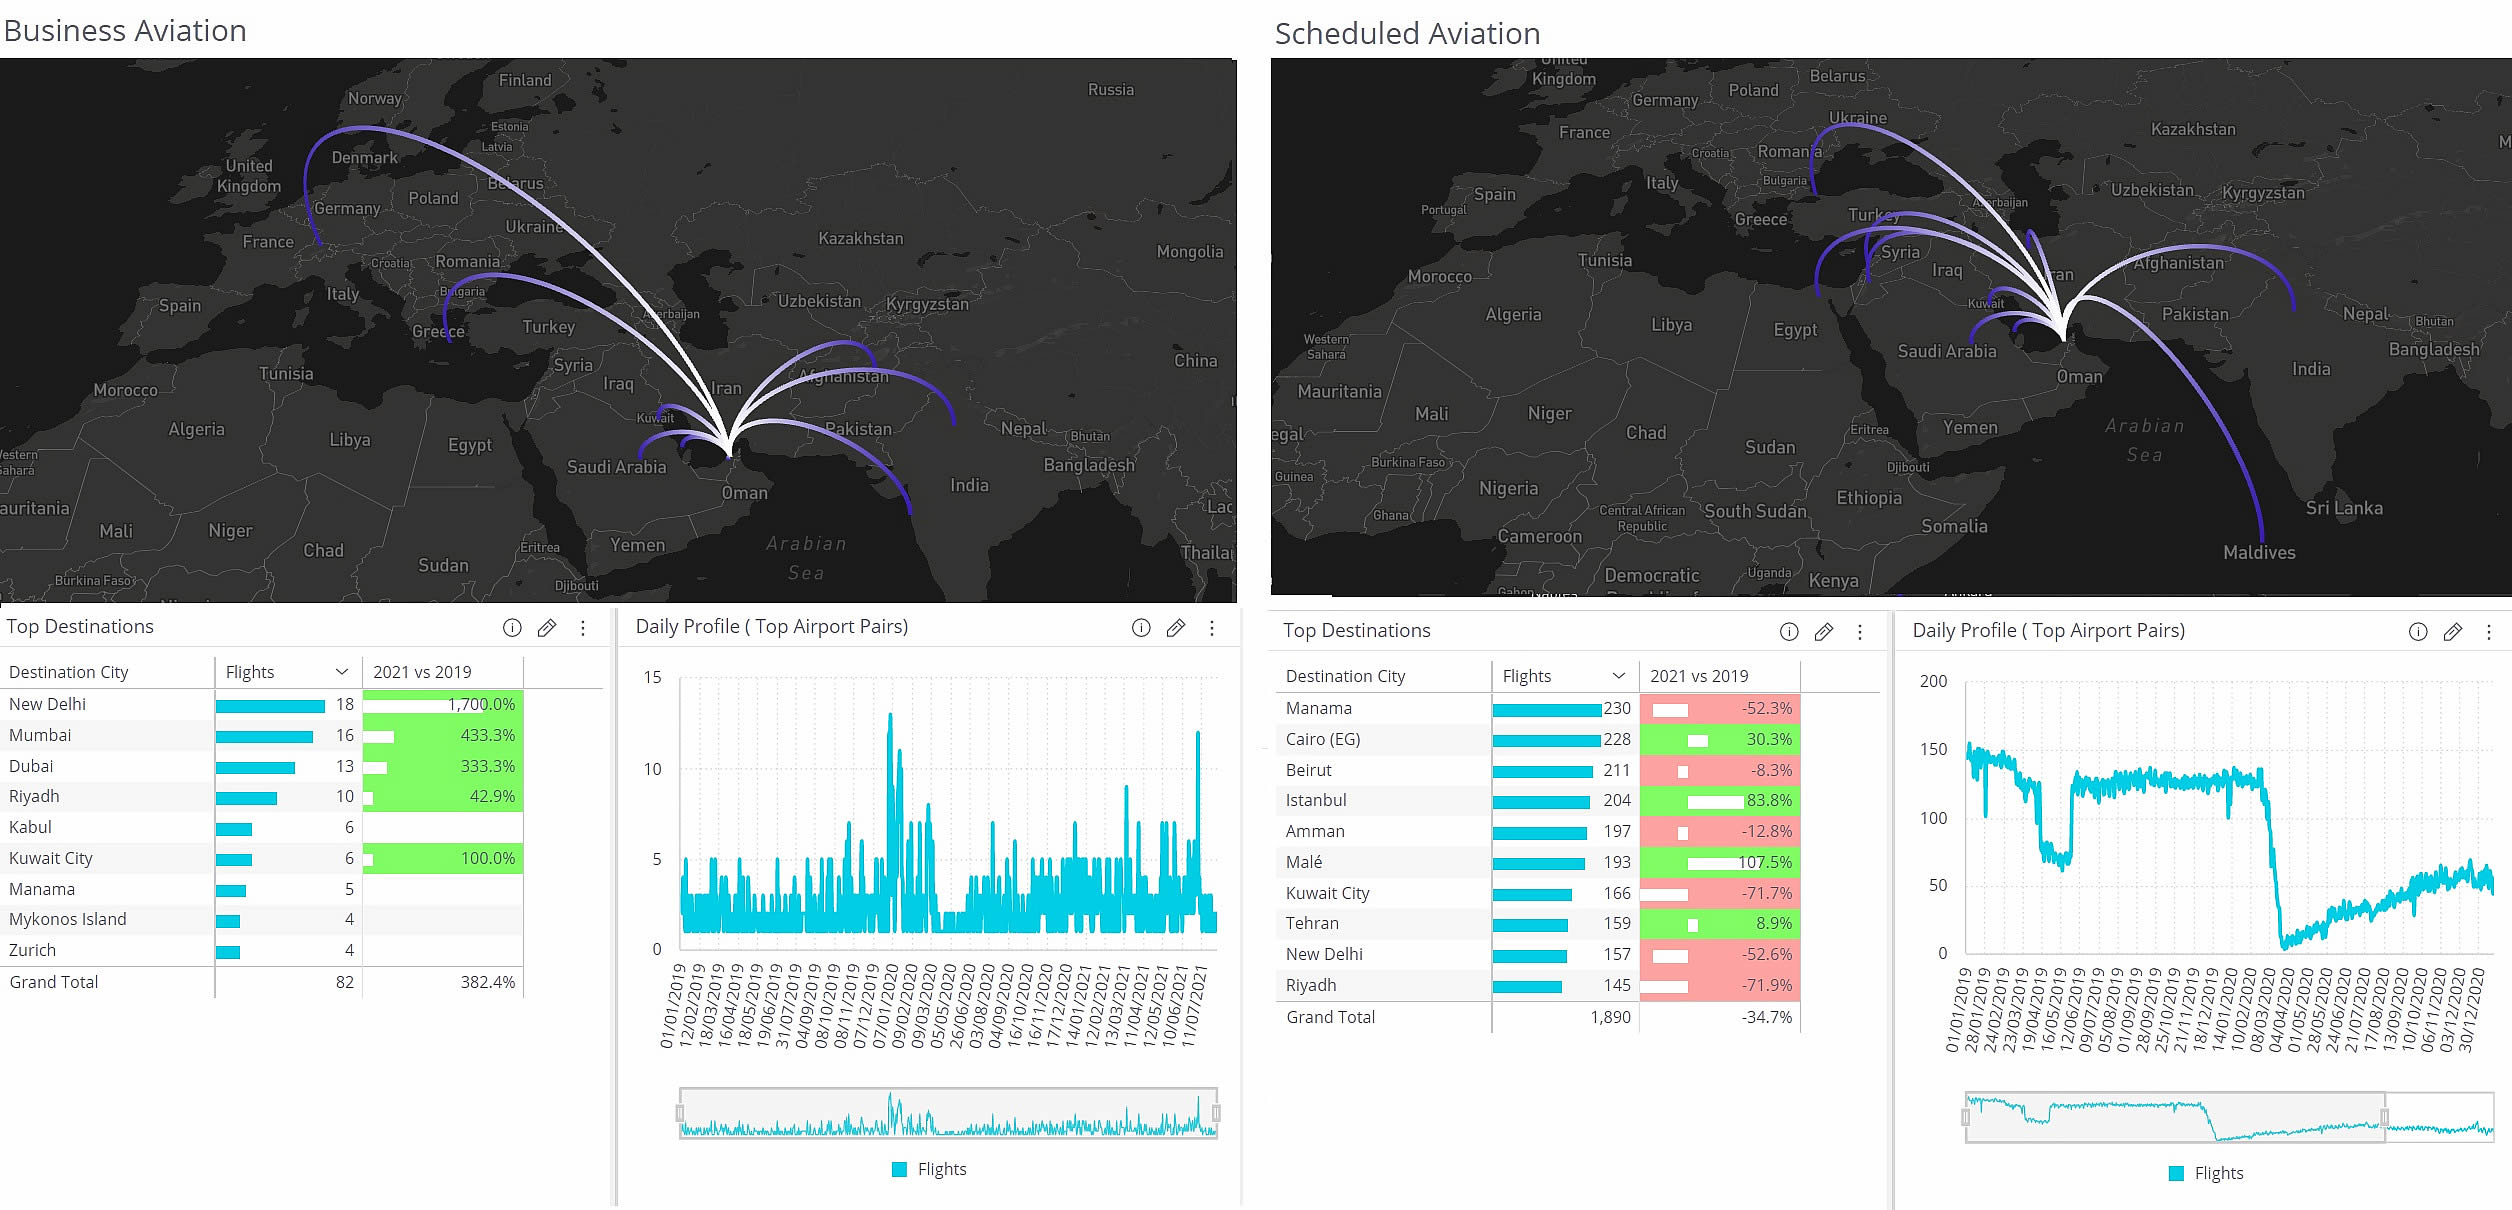Click 83.8% value for Istanbul

coord(1769,800)
